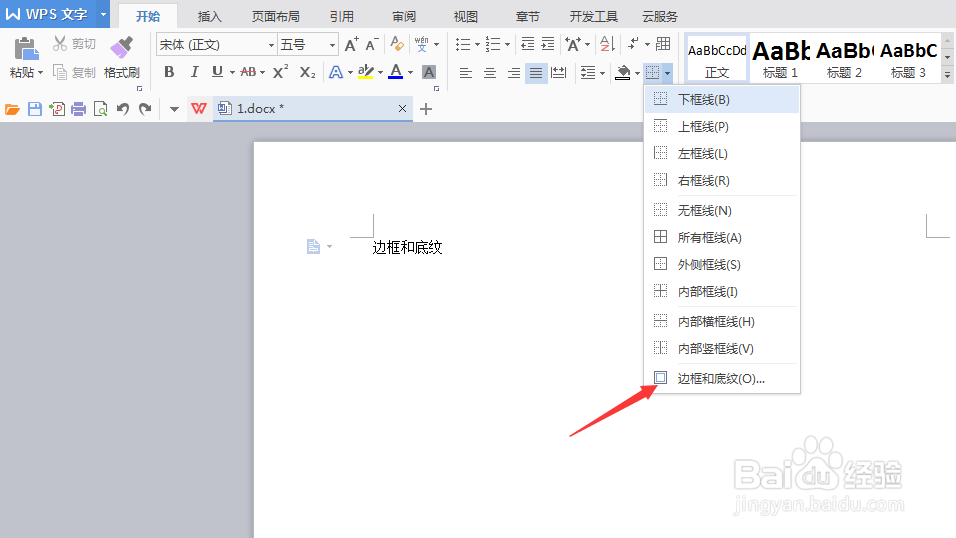Toggle Bold formatting
This screenshot has width=956, height=538.
169,72
